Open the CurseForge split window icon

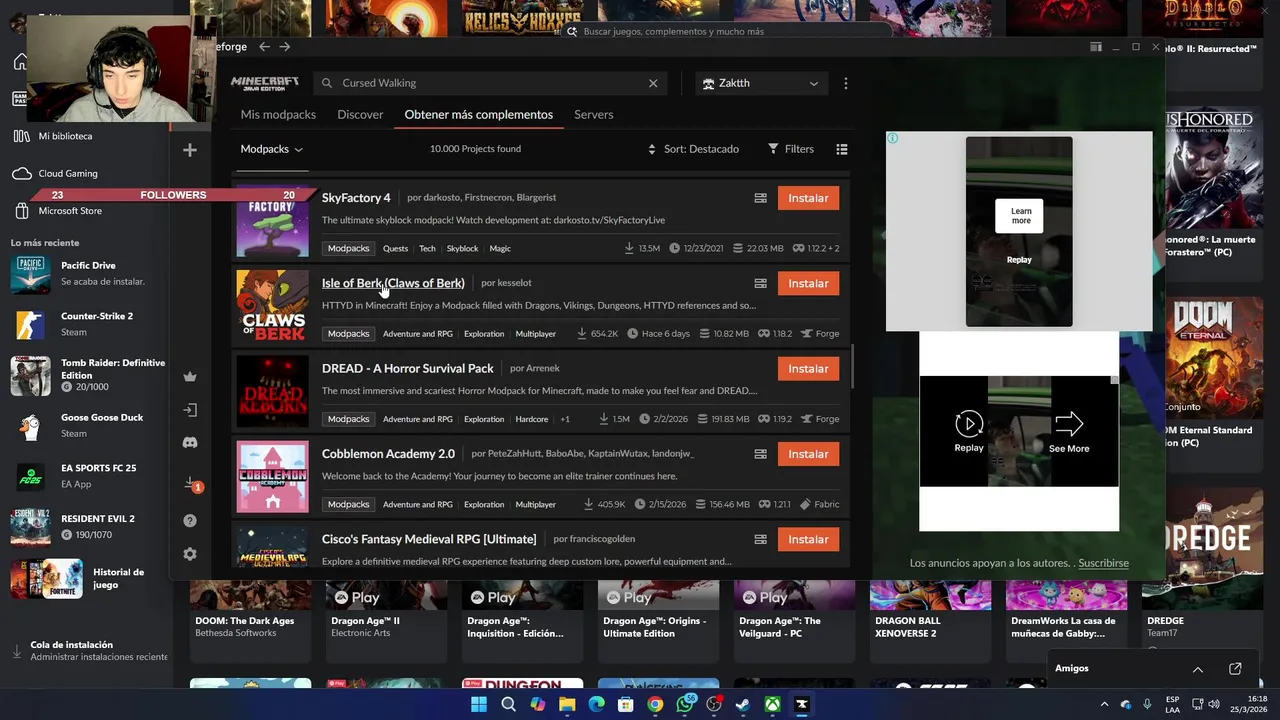click(x=1096, y=47)
